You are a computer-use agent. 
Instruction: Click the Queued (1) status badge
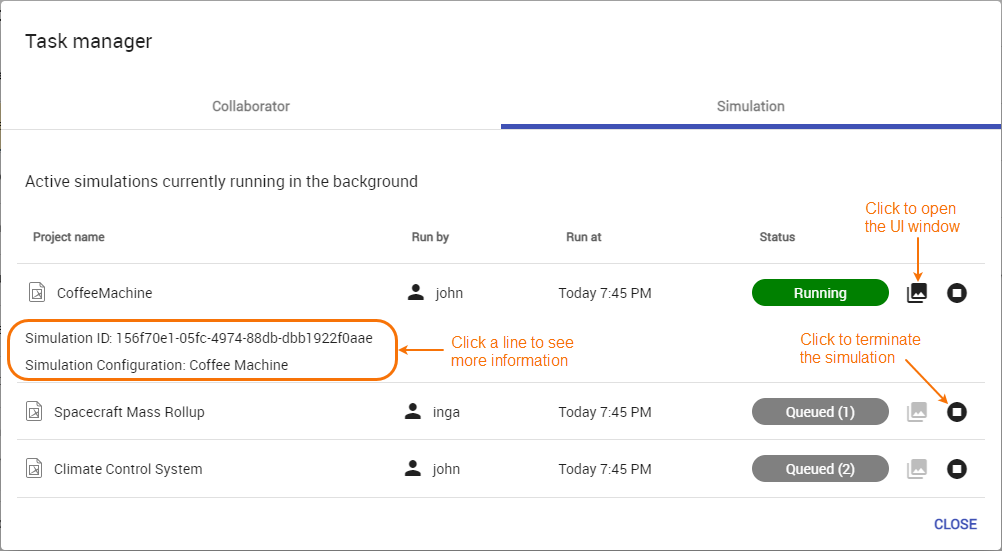point(820,411)
